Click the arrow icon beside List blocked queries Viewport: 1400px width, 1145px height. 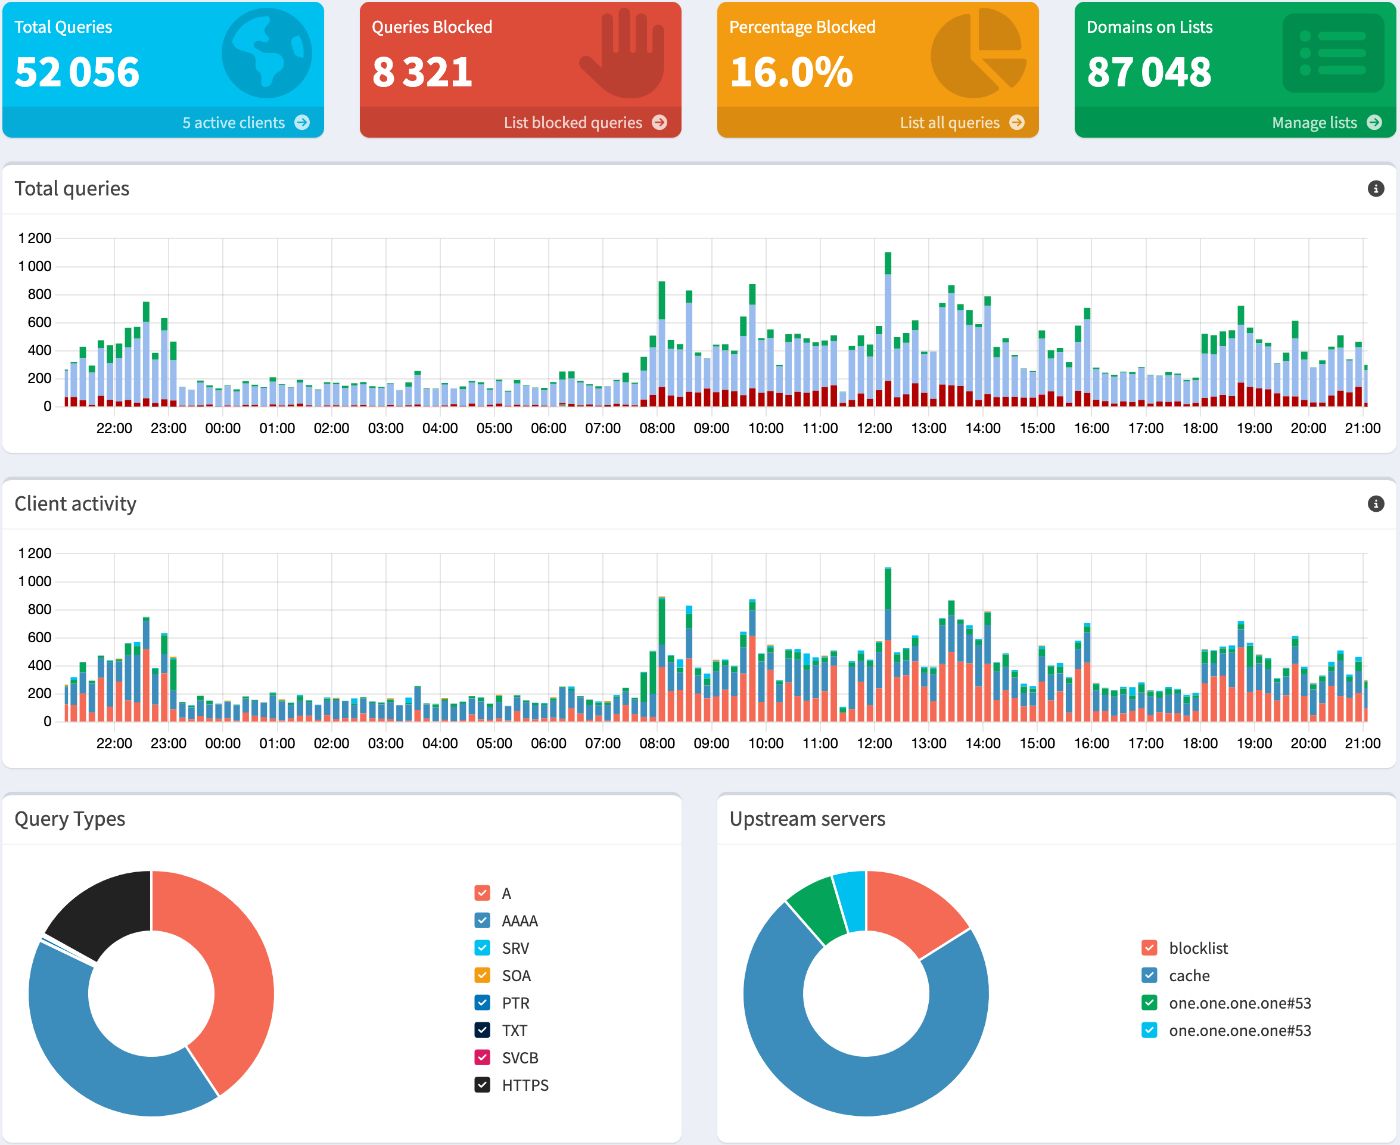pyautogui.click(x=659, y=122)
